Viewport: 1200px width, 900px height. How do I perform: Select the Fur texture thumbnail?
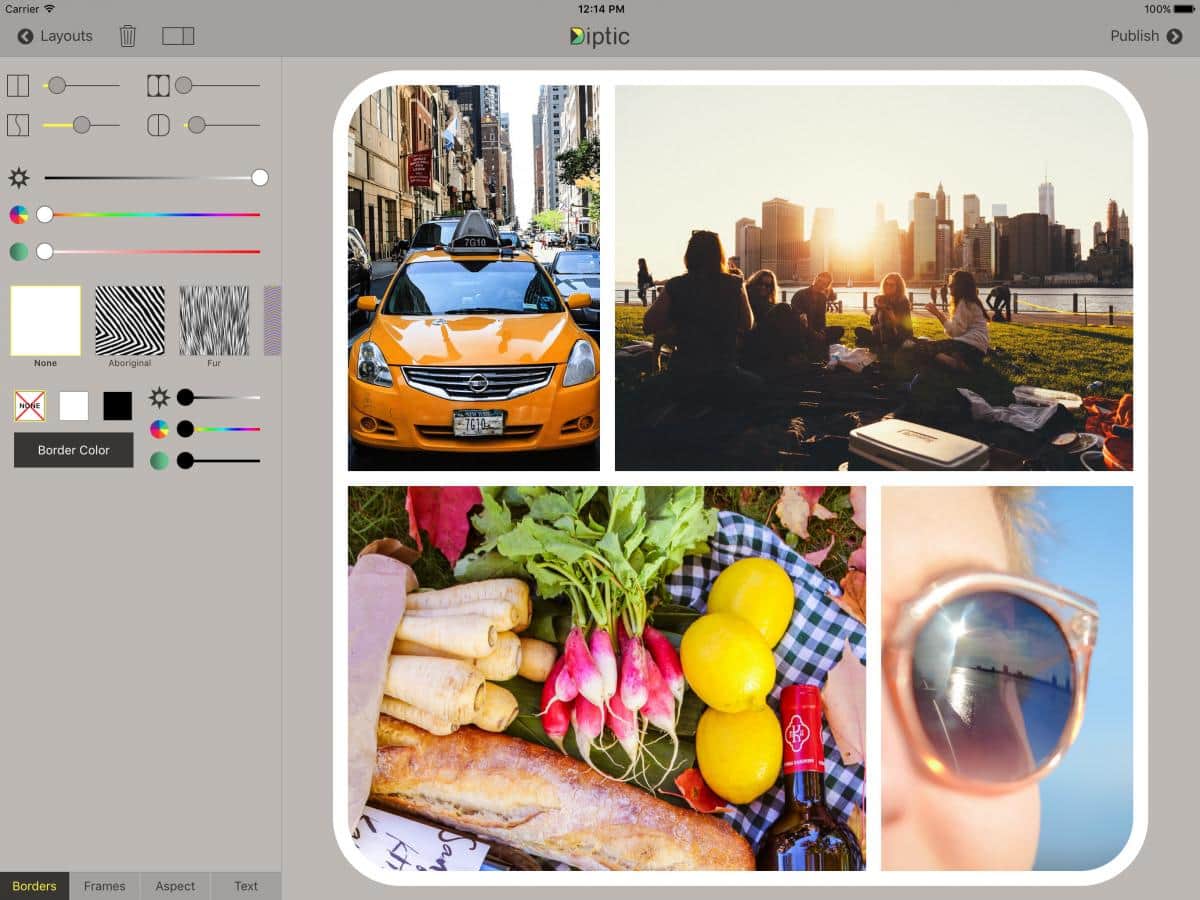point(214,321)
